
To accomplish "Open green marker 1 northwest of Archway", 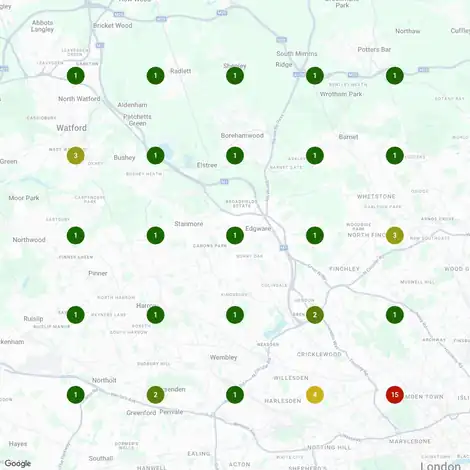I will (x=395, y=315).
